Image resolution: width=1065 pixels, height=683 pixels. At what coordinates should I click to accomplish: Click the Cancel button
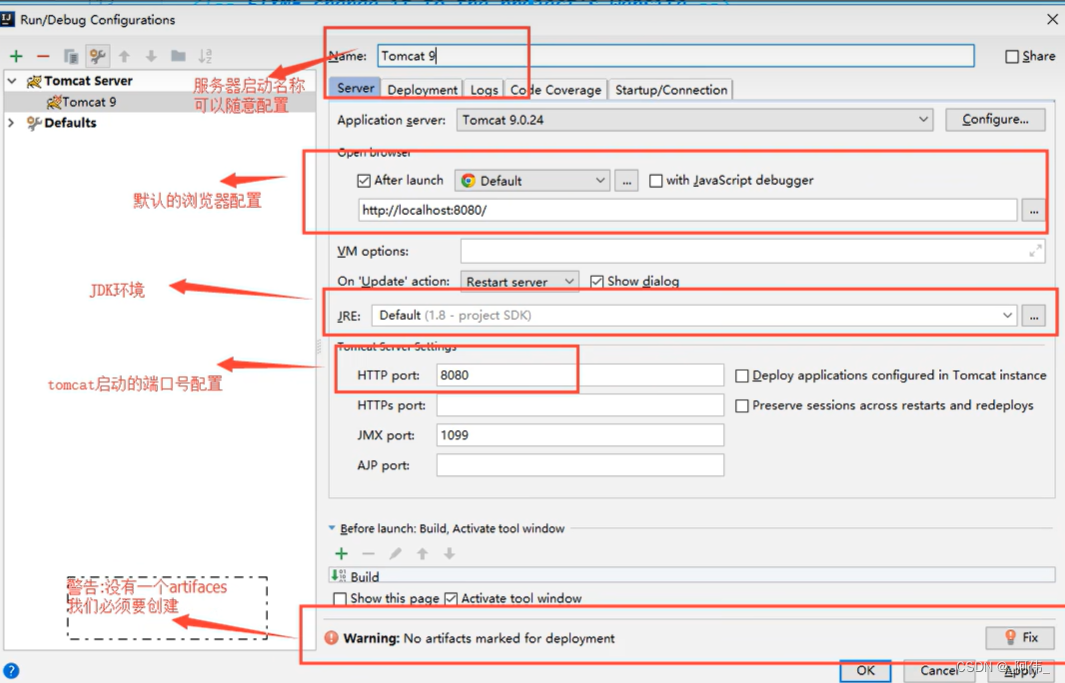point(939,671)
